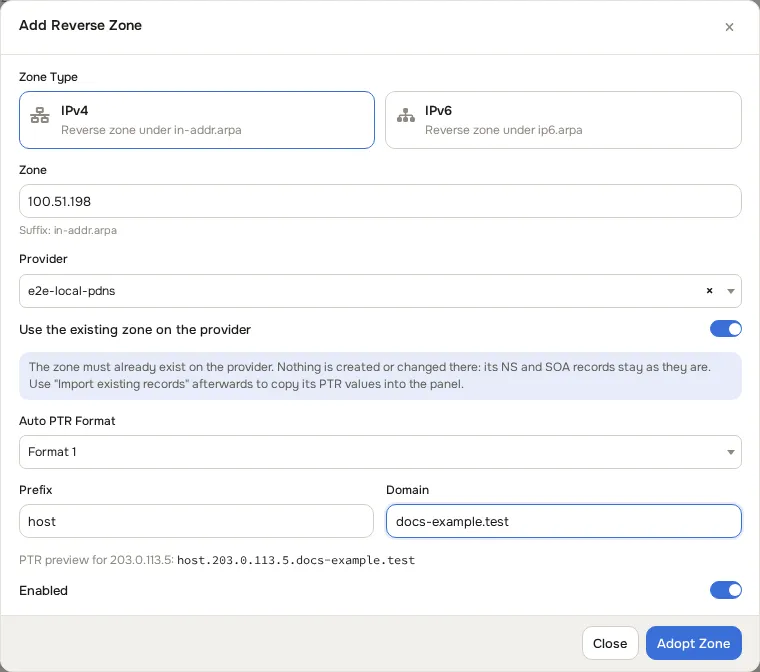Click the Auto PTR Format label

(67, 421)
